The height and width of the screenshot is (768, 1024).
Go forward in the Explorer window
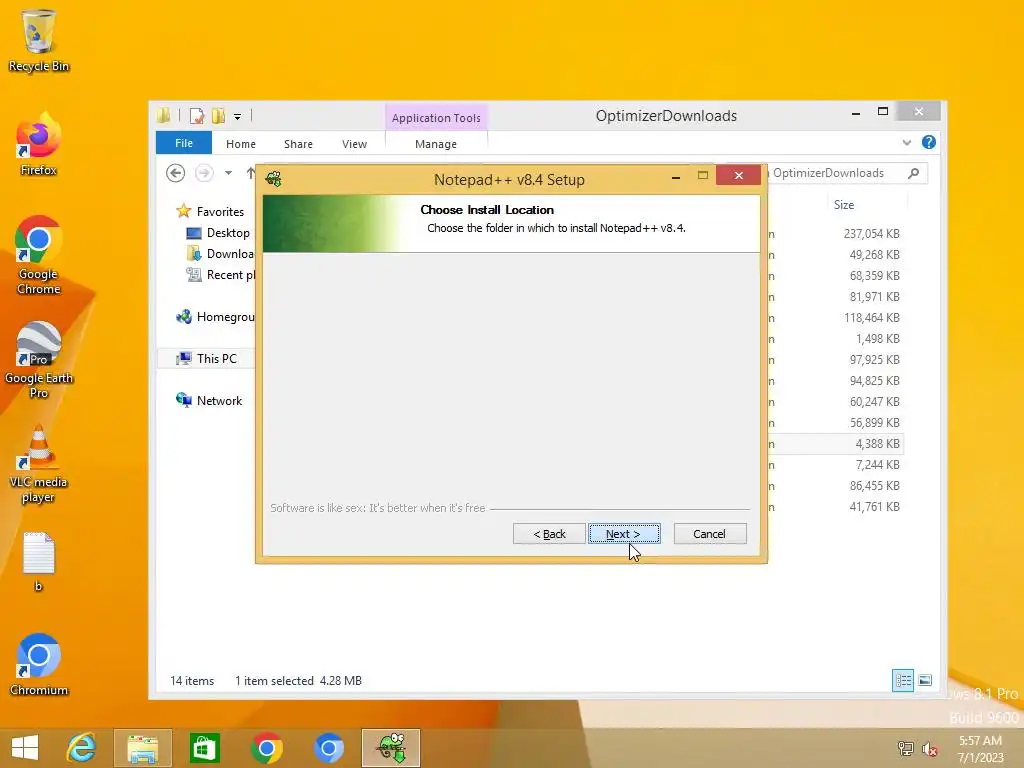(x=204, y=173)
